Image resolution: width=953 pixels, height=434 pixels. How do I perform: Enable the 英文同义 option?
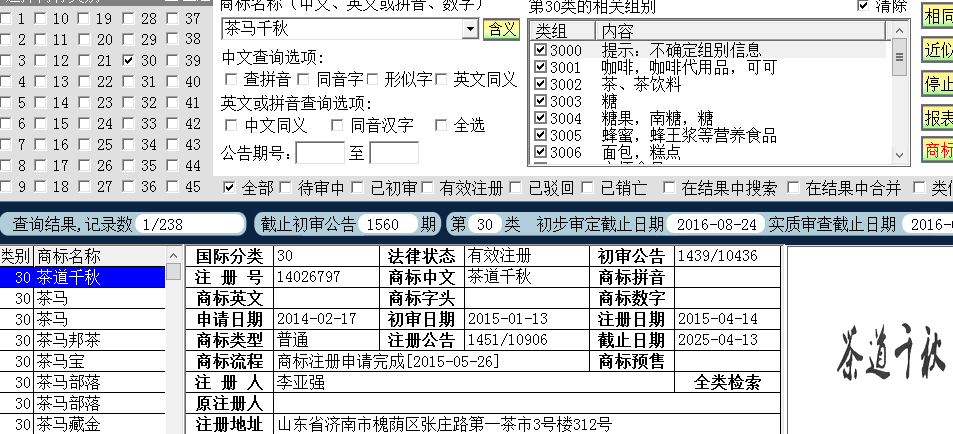tap(441, 79)
